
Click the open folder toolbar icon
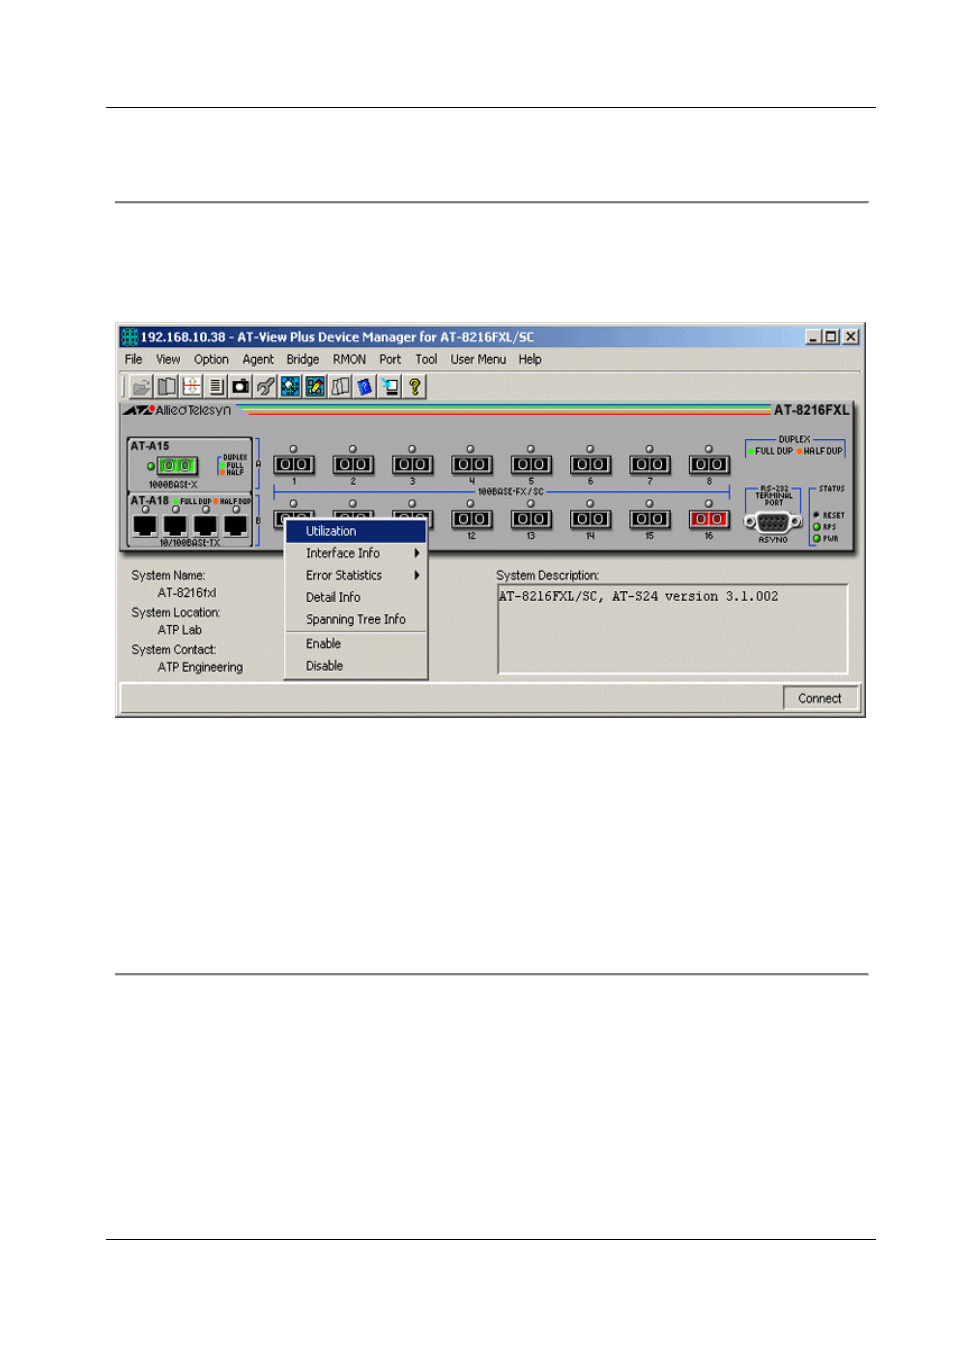pyautogui.click(x=141, y=386)
